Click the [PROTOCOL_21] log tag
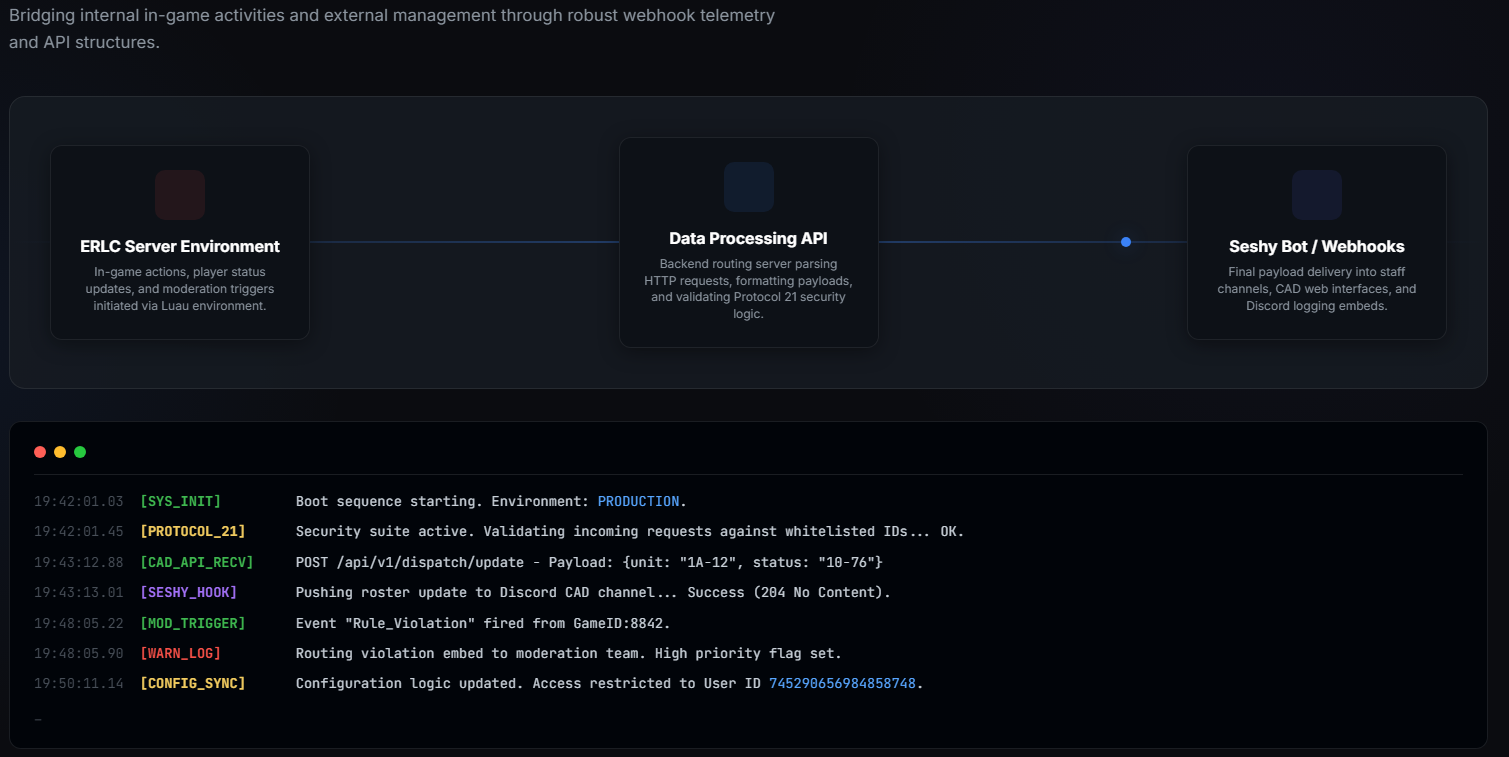 click(193, 532)
